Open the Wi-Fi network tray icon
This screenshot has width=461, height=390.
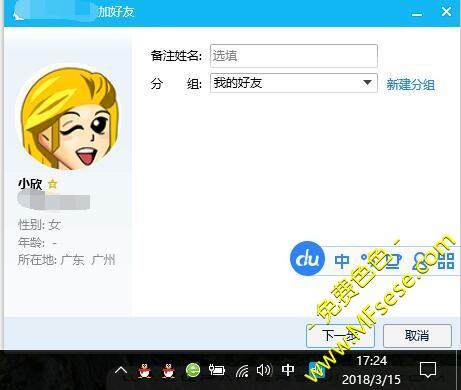tap(242, 370)
